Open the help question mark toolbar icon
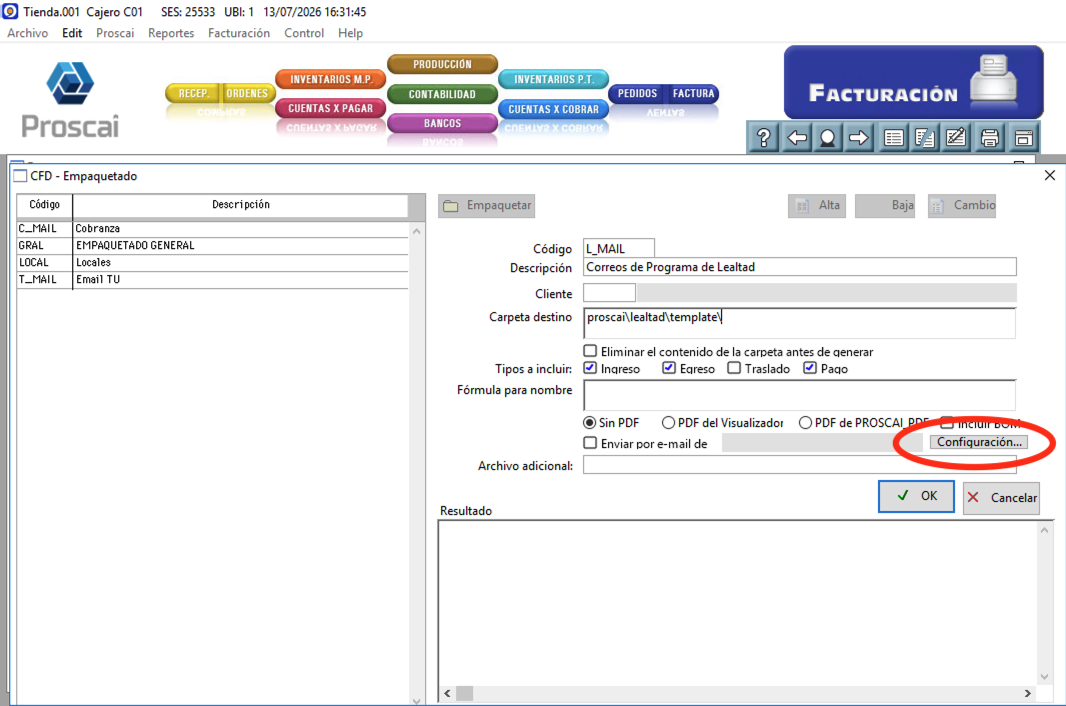Screen dimensions: 1066x706 [763, 138]
